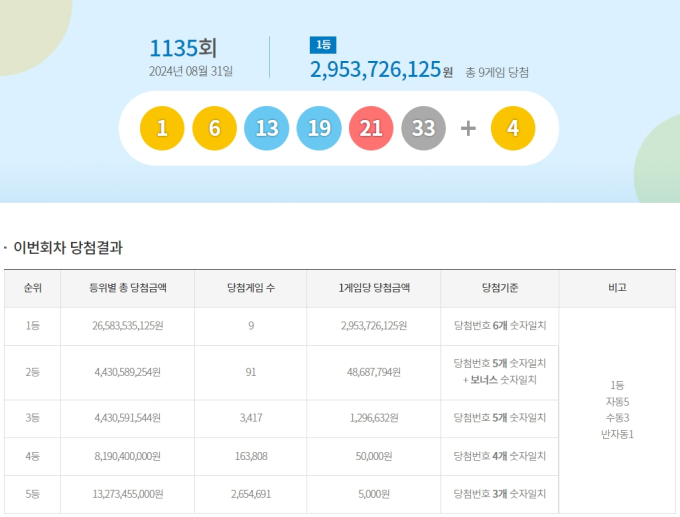Screen dimensions: 680x517
Task: Click the total prize 8,190,400,000원
Action: click(x=128, y=456)
